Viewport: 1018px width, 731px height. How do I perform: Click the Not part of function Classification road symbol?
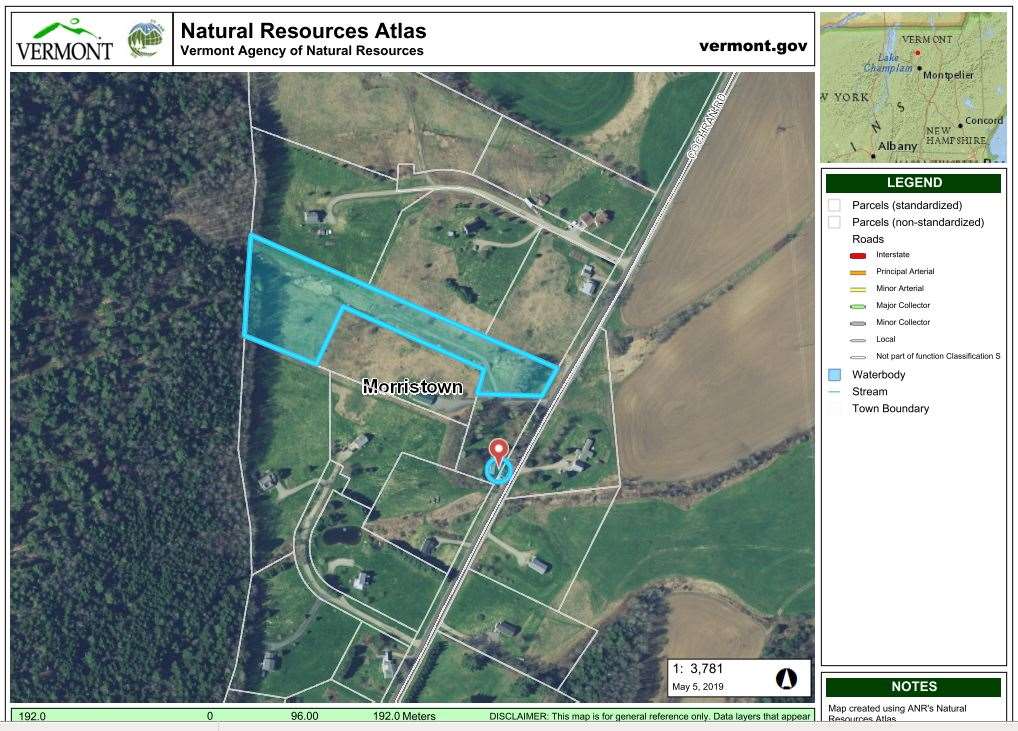pos(858,356)
